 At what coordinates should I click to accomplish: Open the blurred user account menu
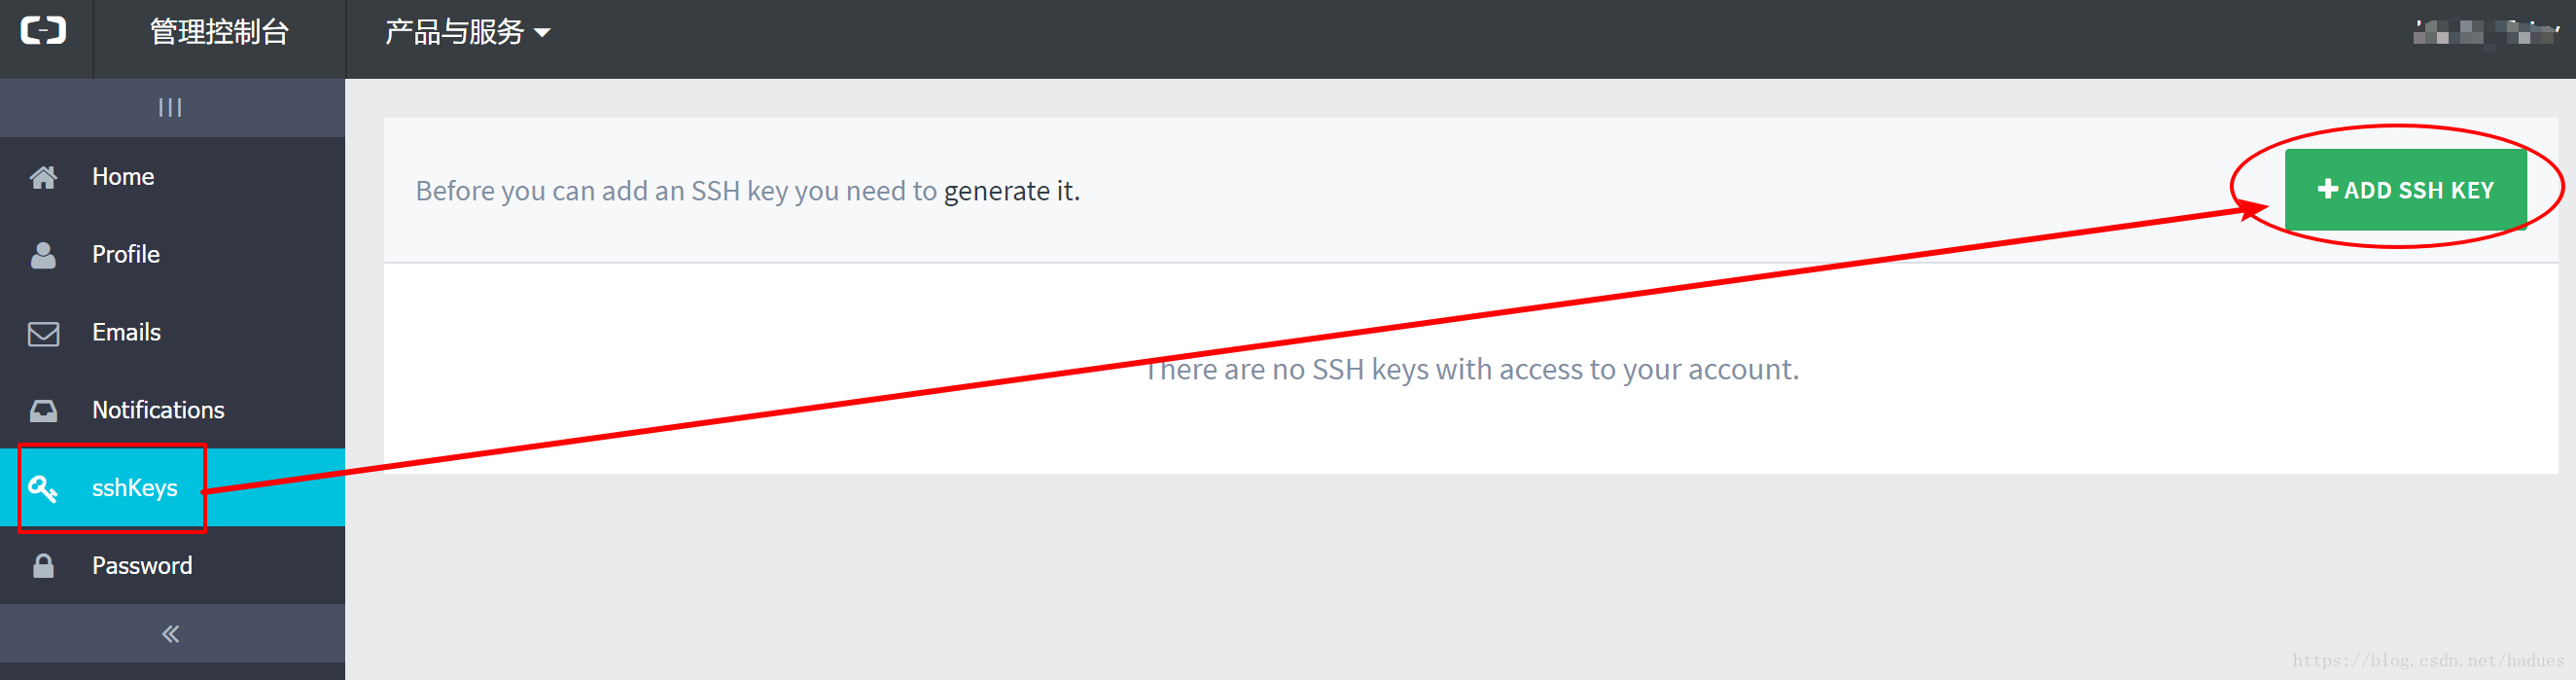point(2484,33)
